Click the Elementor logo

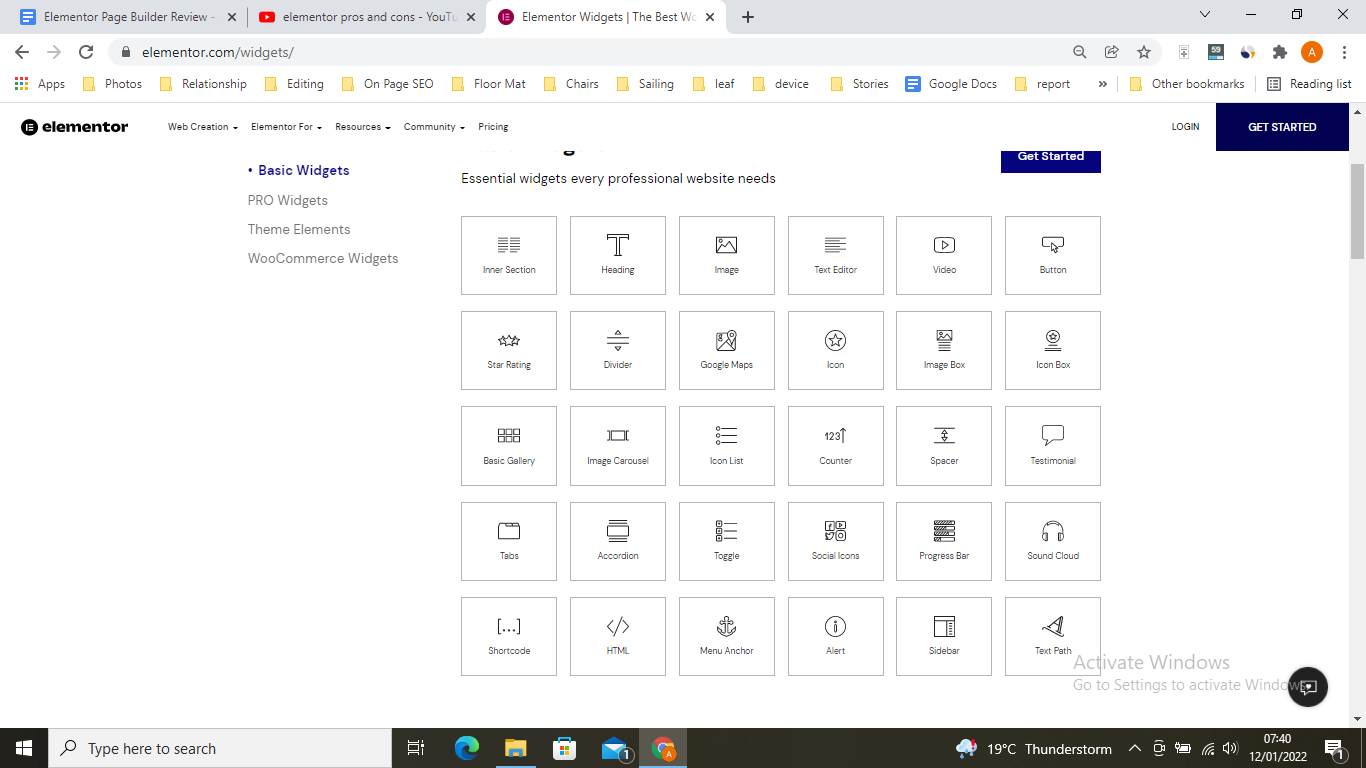coord(75,127)
